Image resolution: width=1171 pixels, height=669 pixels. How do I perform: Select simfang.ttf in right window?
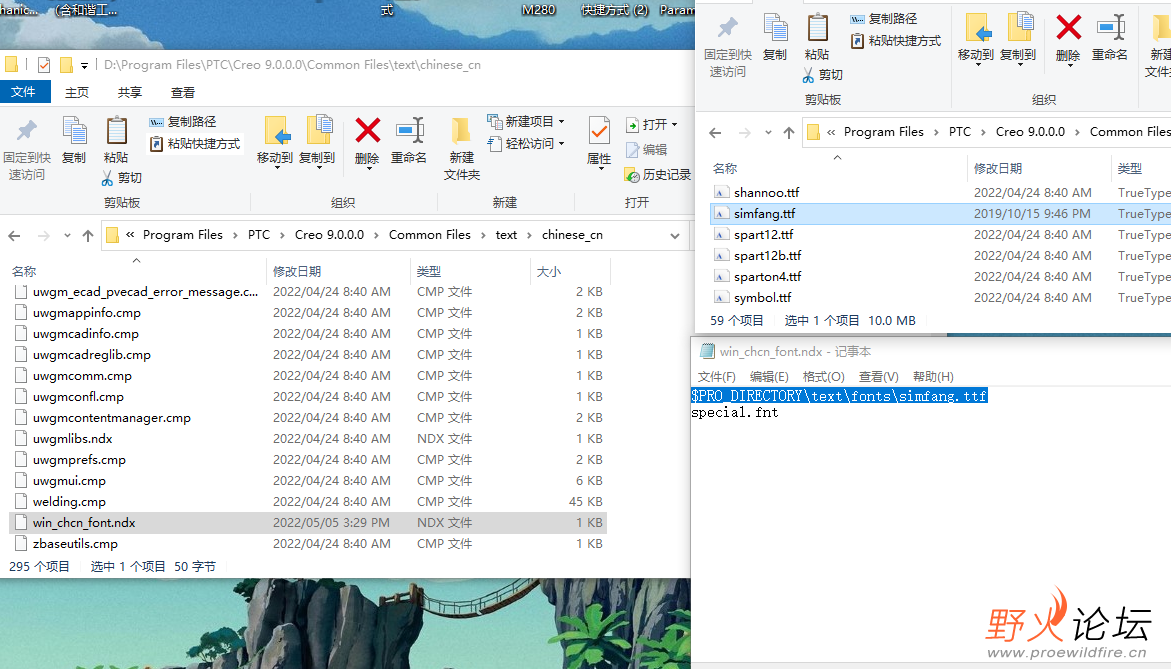pyautogui.click(x=940, y=214)
